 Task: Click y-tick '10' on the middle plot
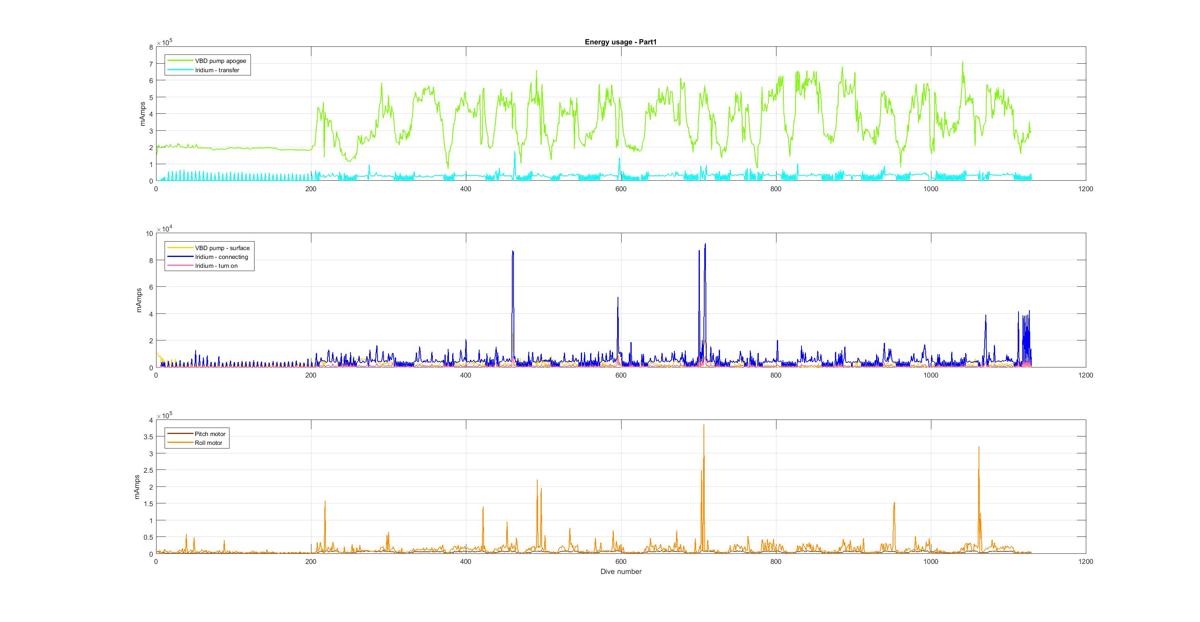[149, 234]
